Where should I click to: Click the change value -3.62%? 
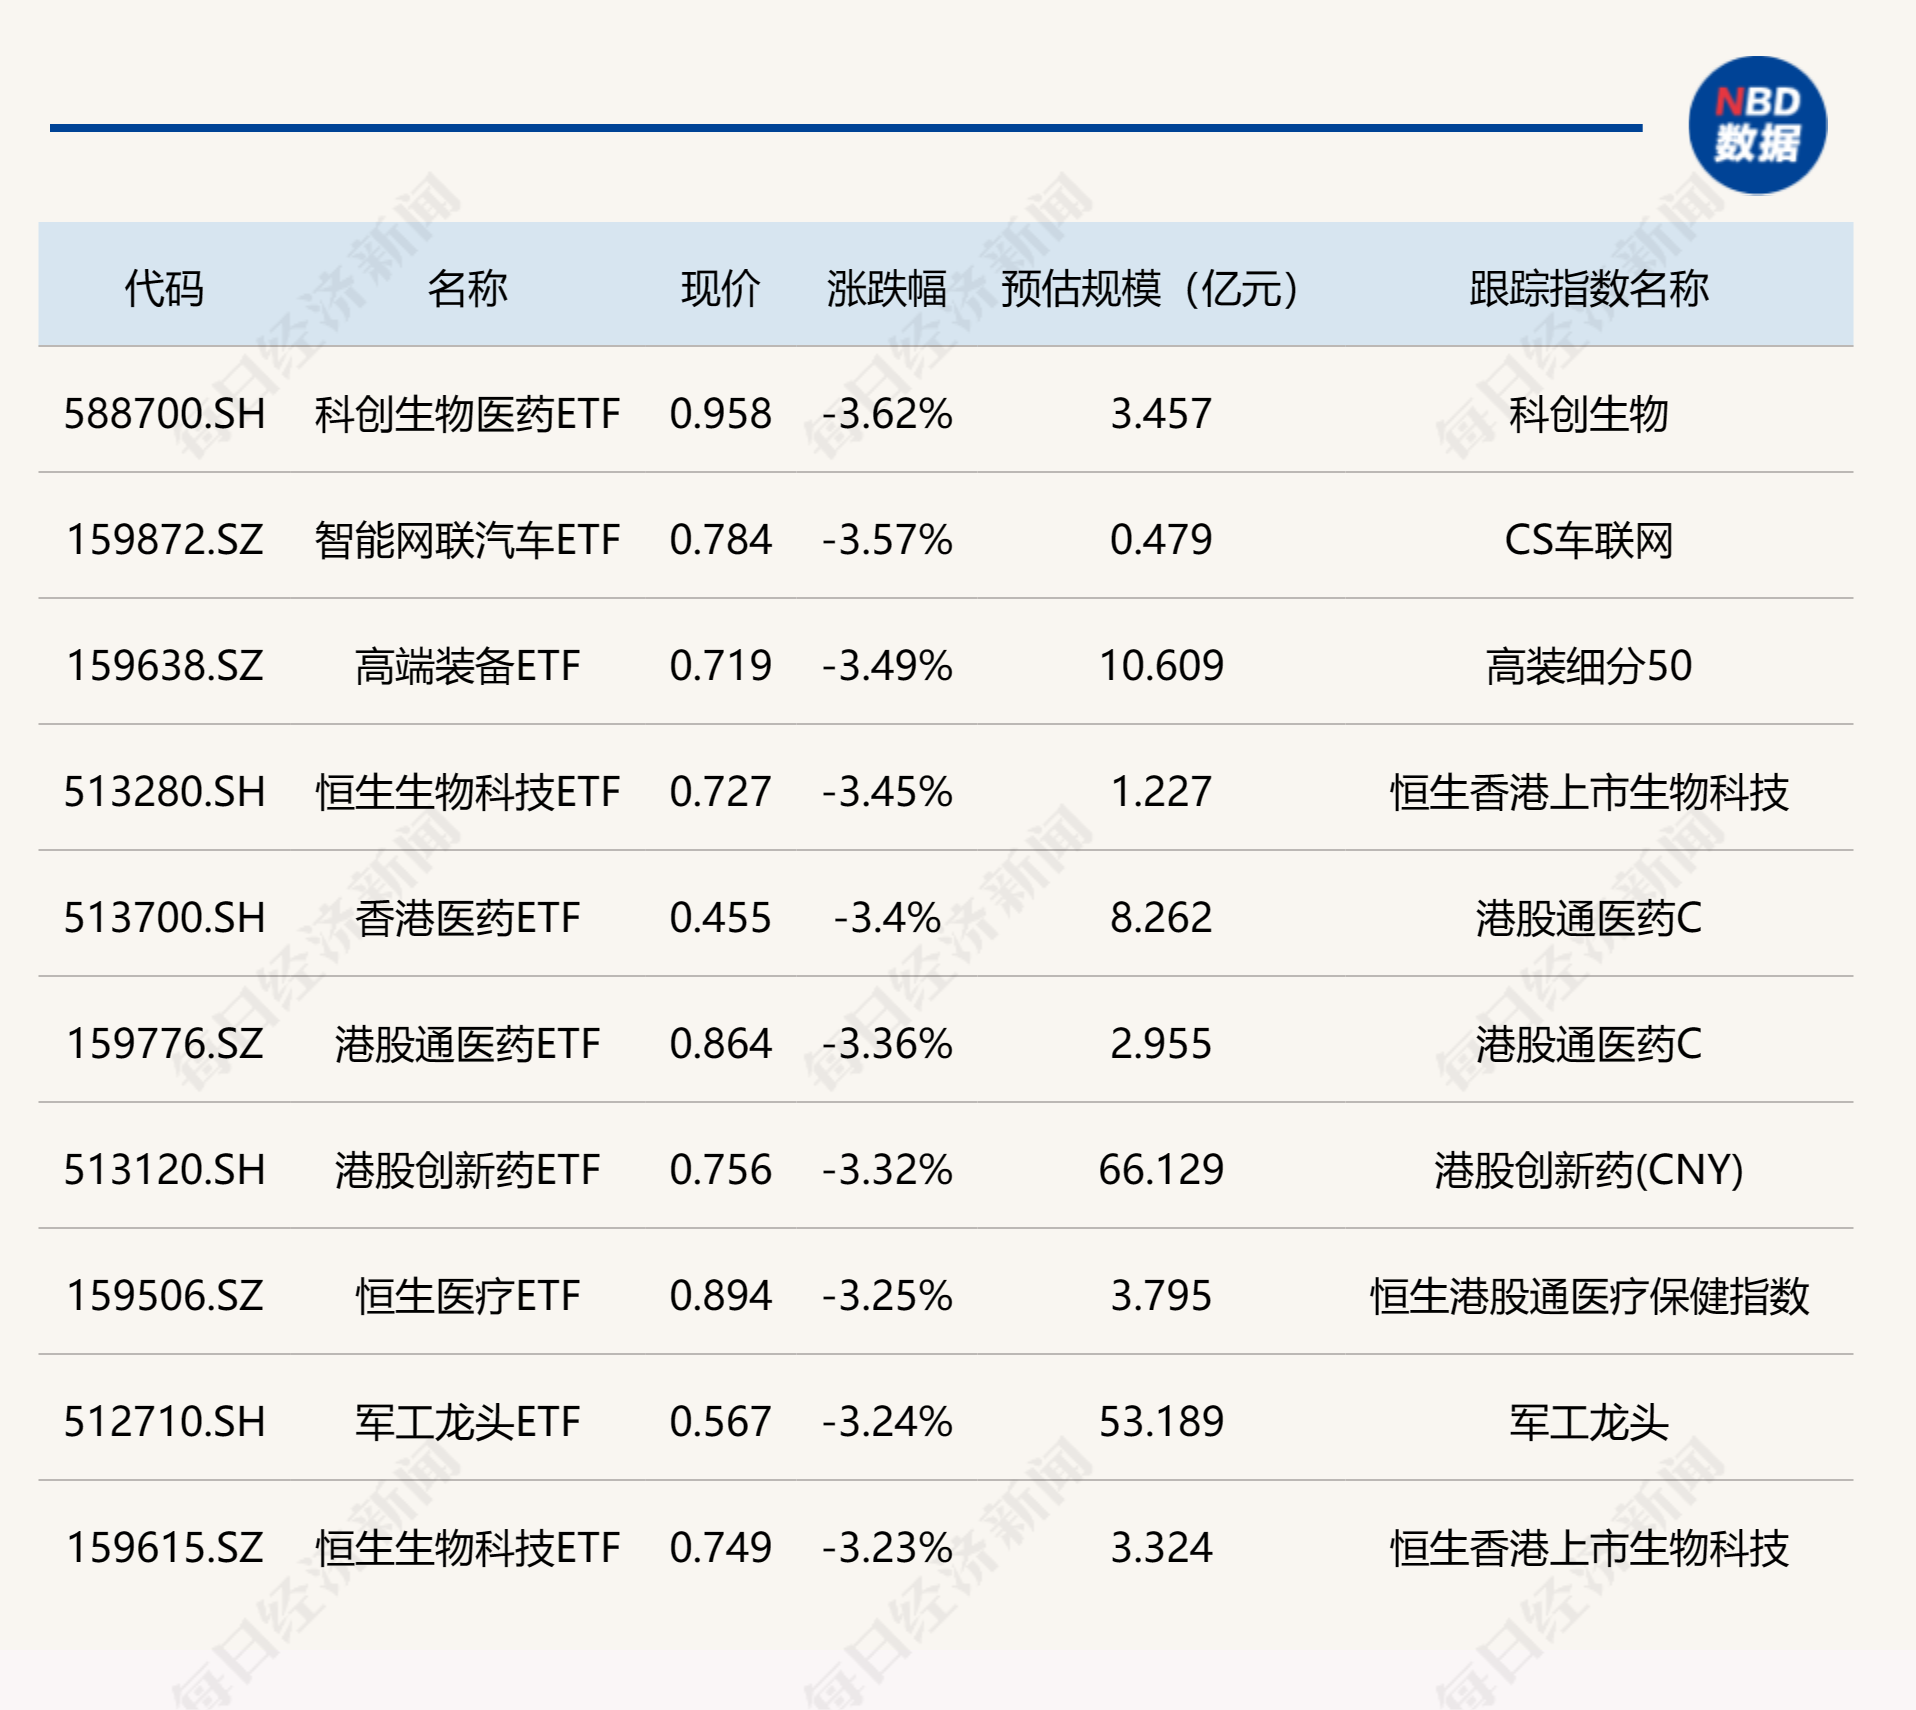coord(887,414)
